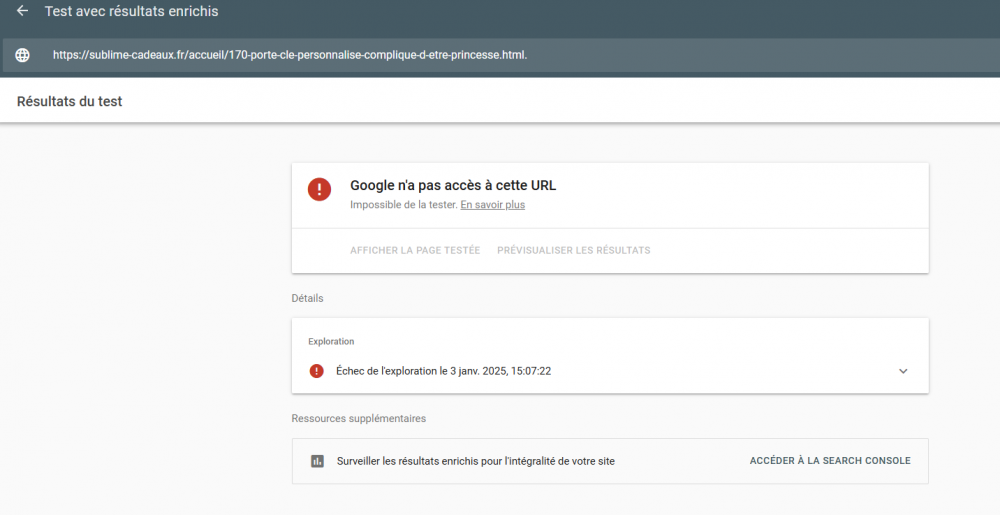Click the globe icon beside the URL

[x=22, y=55]
